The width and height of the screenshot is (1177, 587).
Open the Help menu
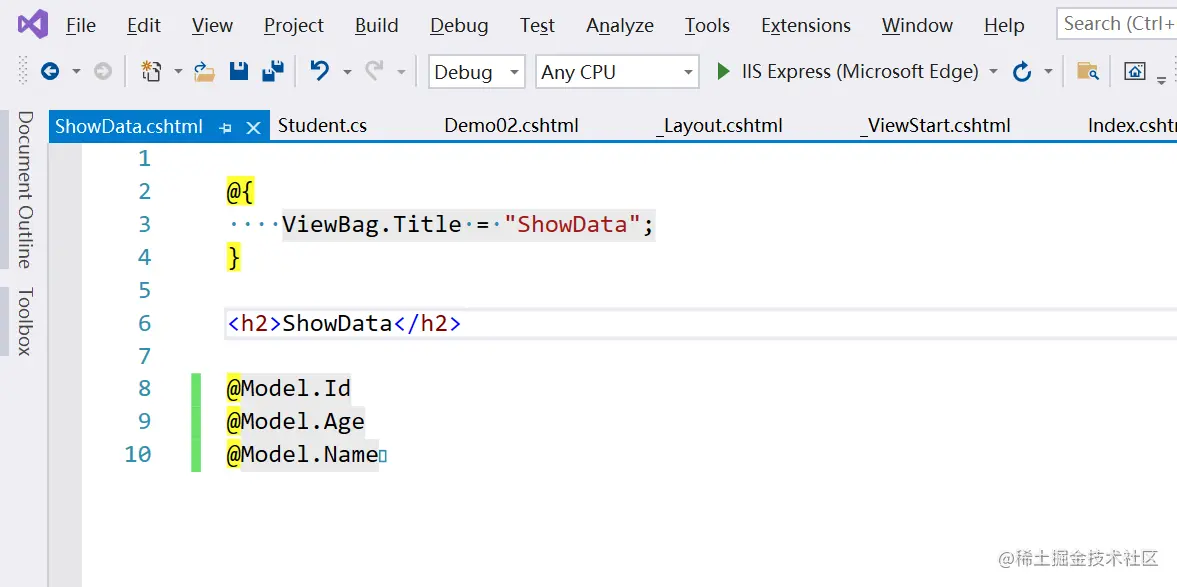click(1004, 26)
